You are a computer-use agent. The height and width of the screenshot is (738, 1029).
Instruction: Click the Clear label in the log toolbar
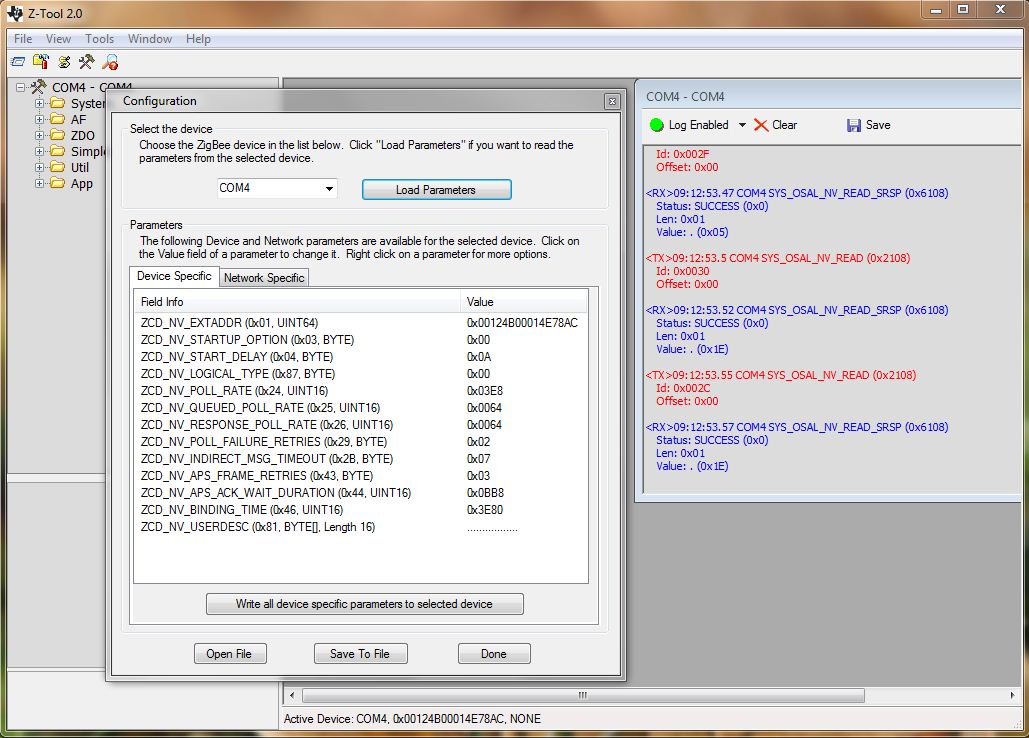pyautogui.click(x=784, y=125)
